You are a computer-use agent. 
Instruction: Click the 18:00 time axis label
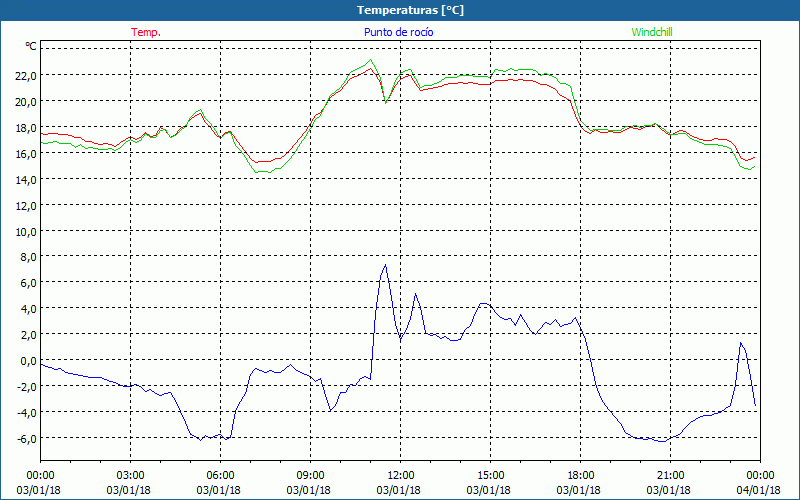coord(581,476)
